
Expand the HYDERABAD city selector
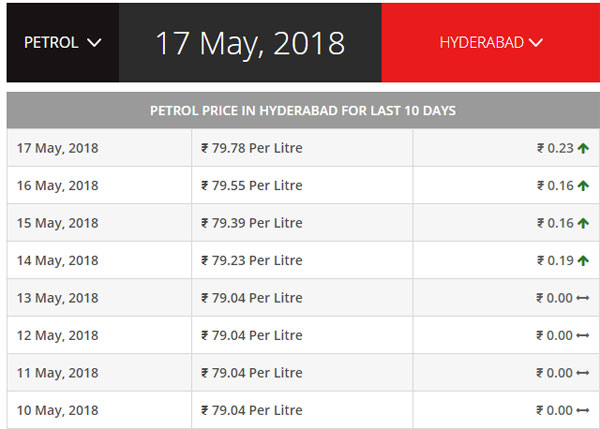tap(491, 42)
